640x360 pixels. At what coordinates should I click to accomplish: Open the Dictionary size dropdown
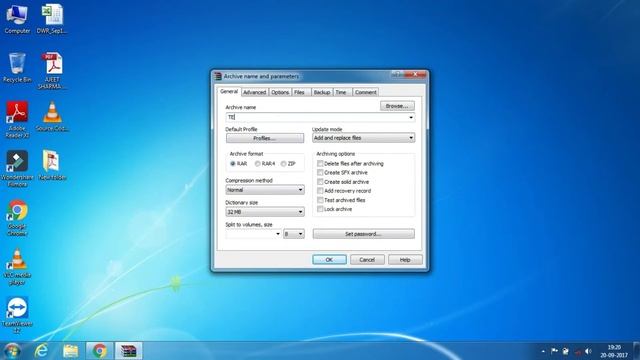[264, 212]
